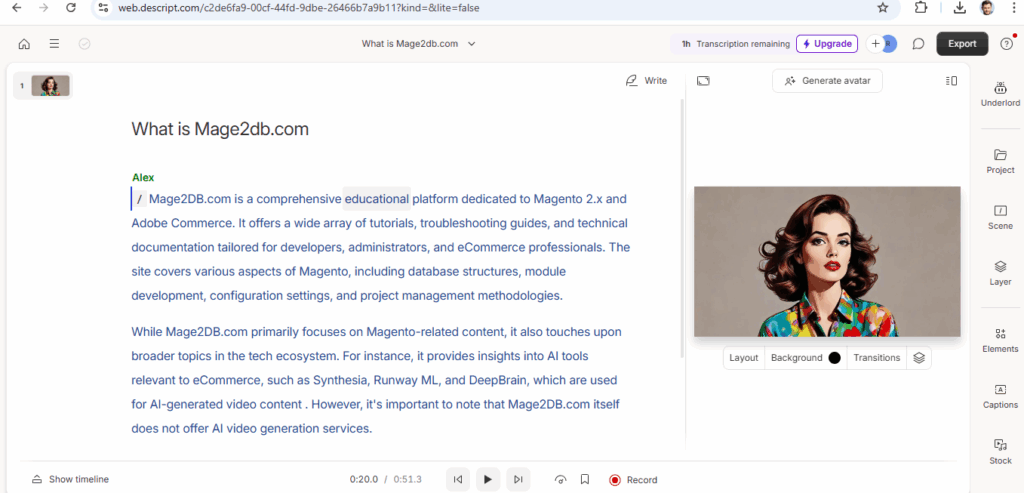This screenshot has height=493, width=1024.
Task: Open the Underlord panel
Action: click(x=1000, y=94)
